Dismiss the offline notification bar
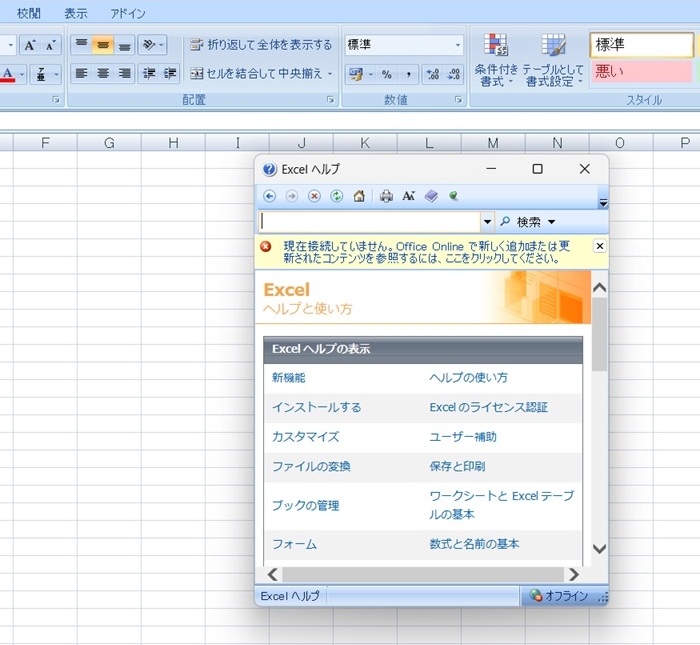Screen dimensions: 700x645 600,246
